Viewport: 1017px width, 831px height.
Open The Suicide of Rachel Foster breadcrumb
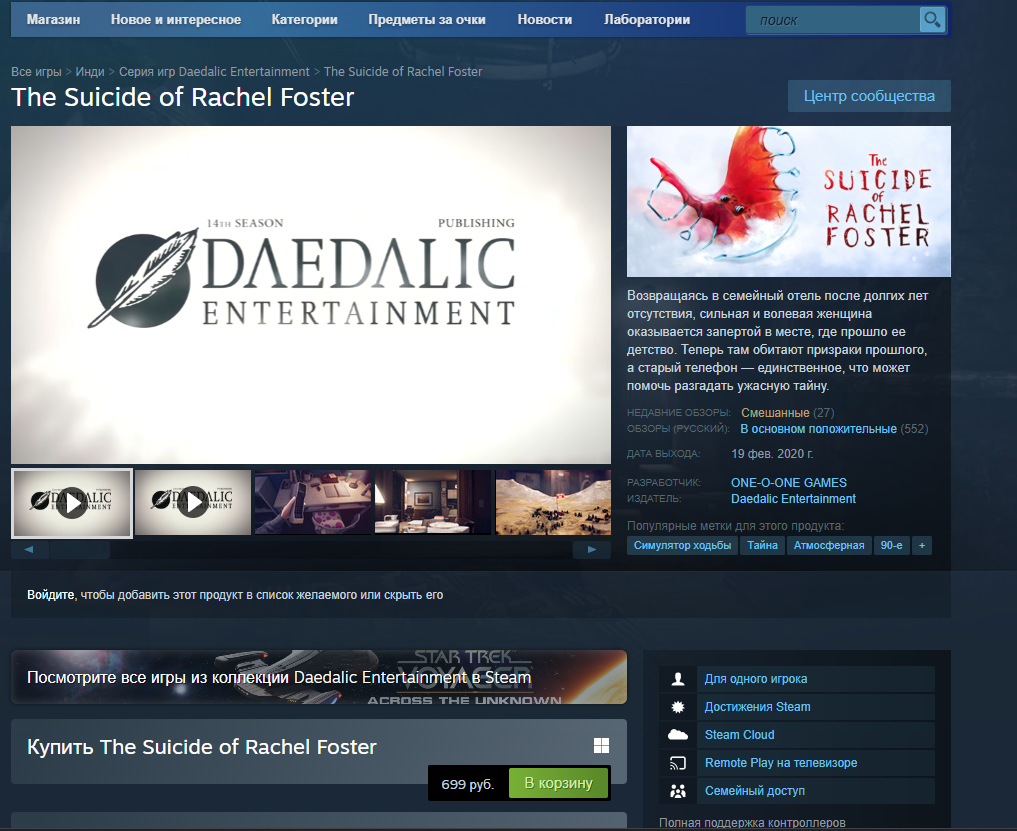coord(403,71)
